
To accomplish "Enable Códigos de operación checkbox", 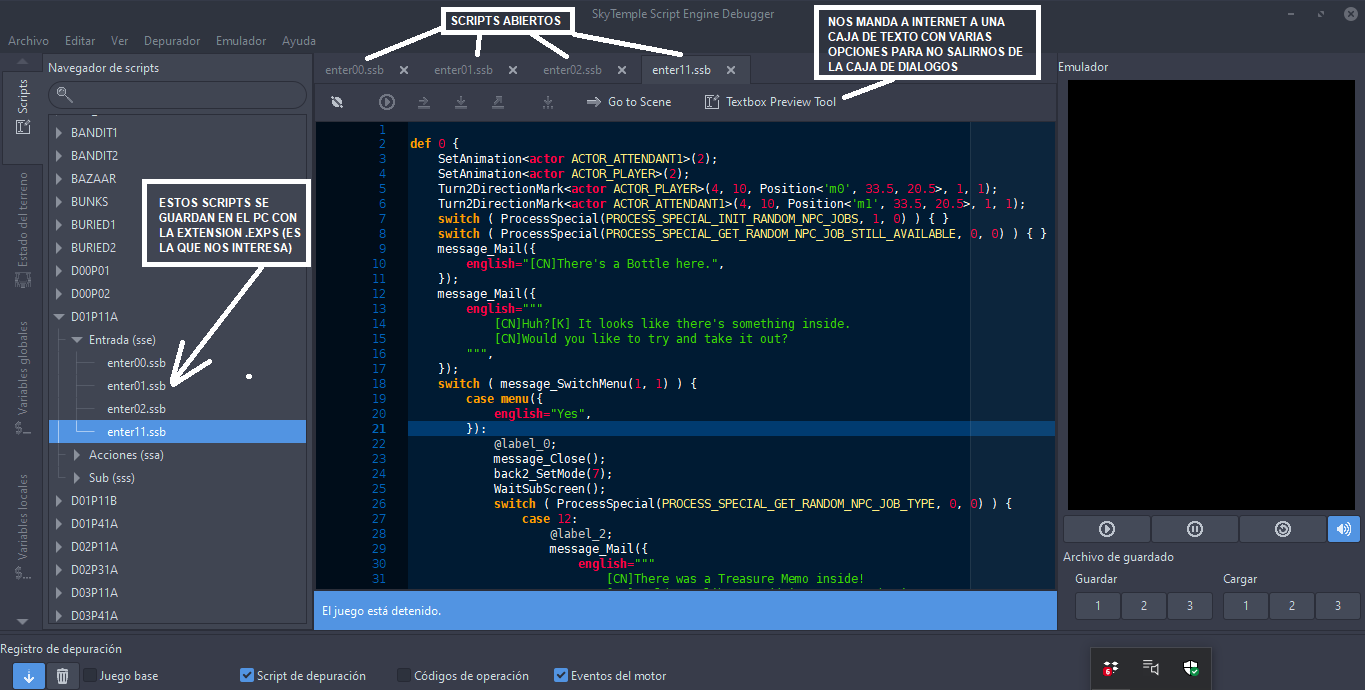I will [404, 676].
